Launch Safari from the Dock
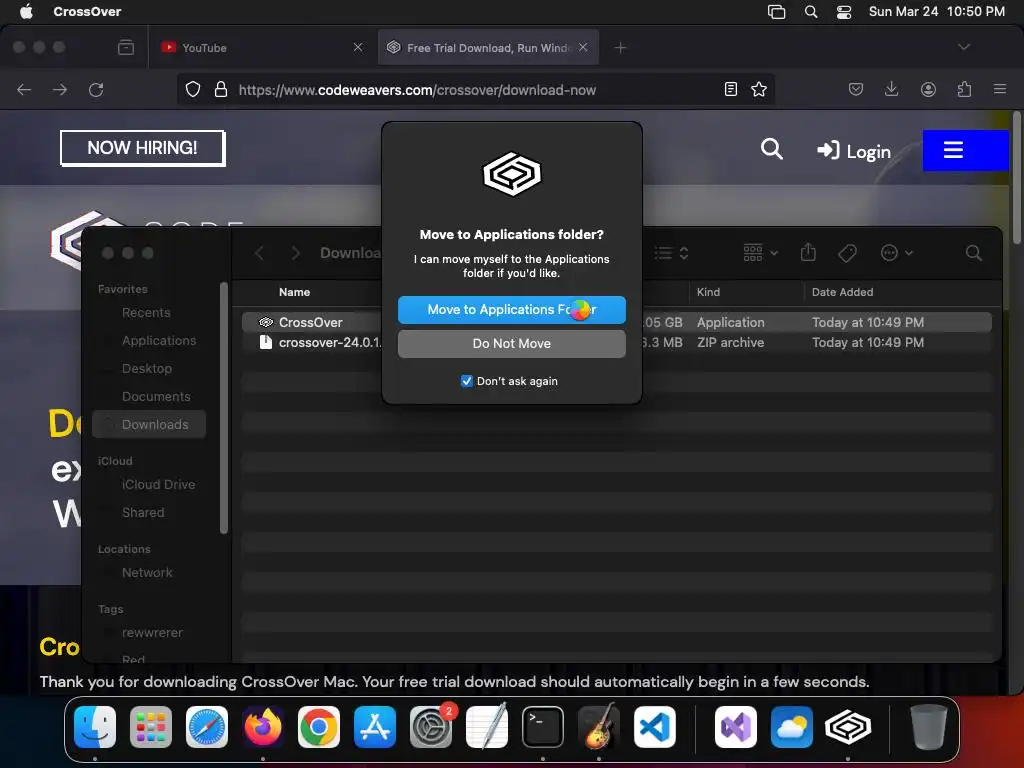This screenshot has width=1024, height=768. pos(207,727)
